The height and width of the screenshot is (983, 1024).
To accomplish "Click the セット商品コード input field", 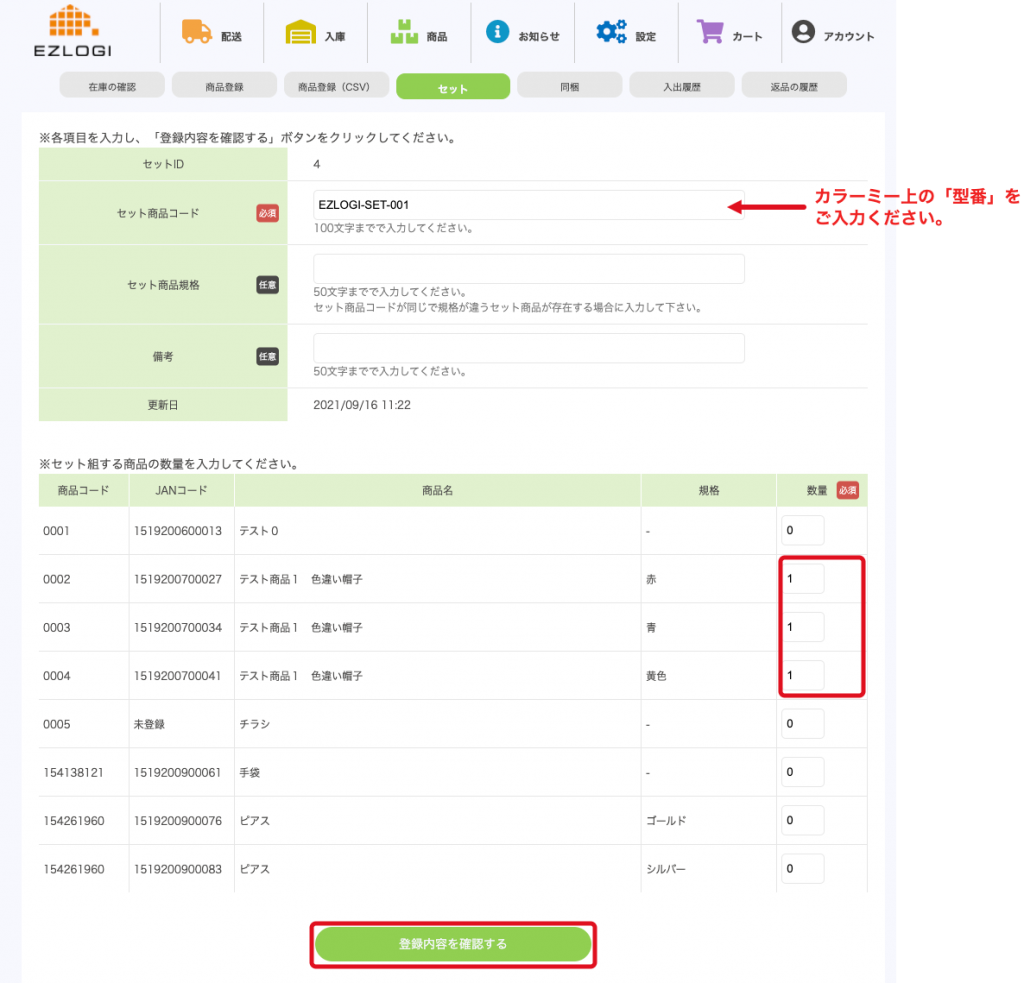I will (x=528, y=205).
